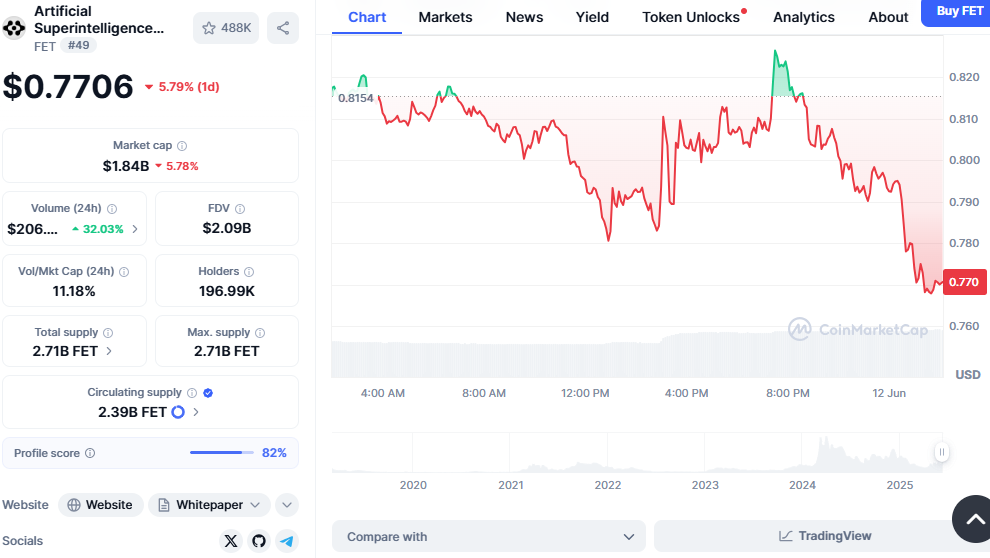The width and height of the screenshot is (990, 558).
Task: Expand Volume (24h) details chevron
Action: point(134,229)
